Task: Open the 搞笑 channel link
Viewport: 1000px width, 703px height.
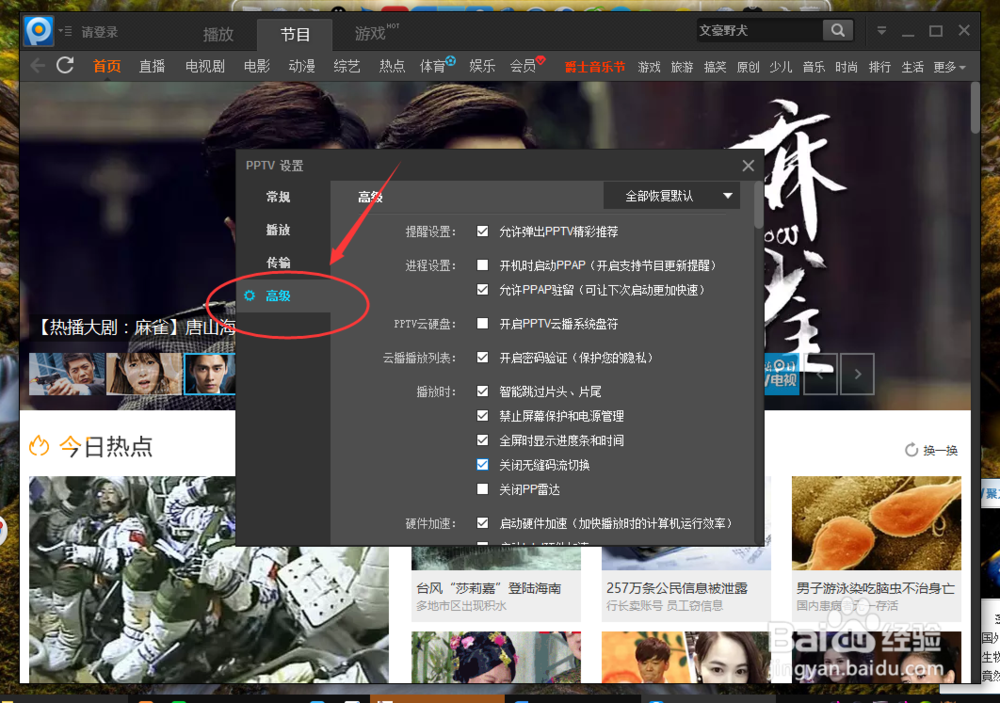Action: (x=715, y=67)
